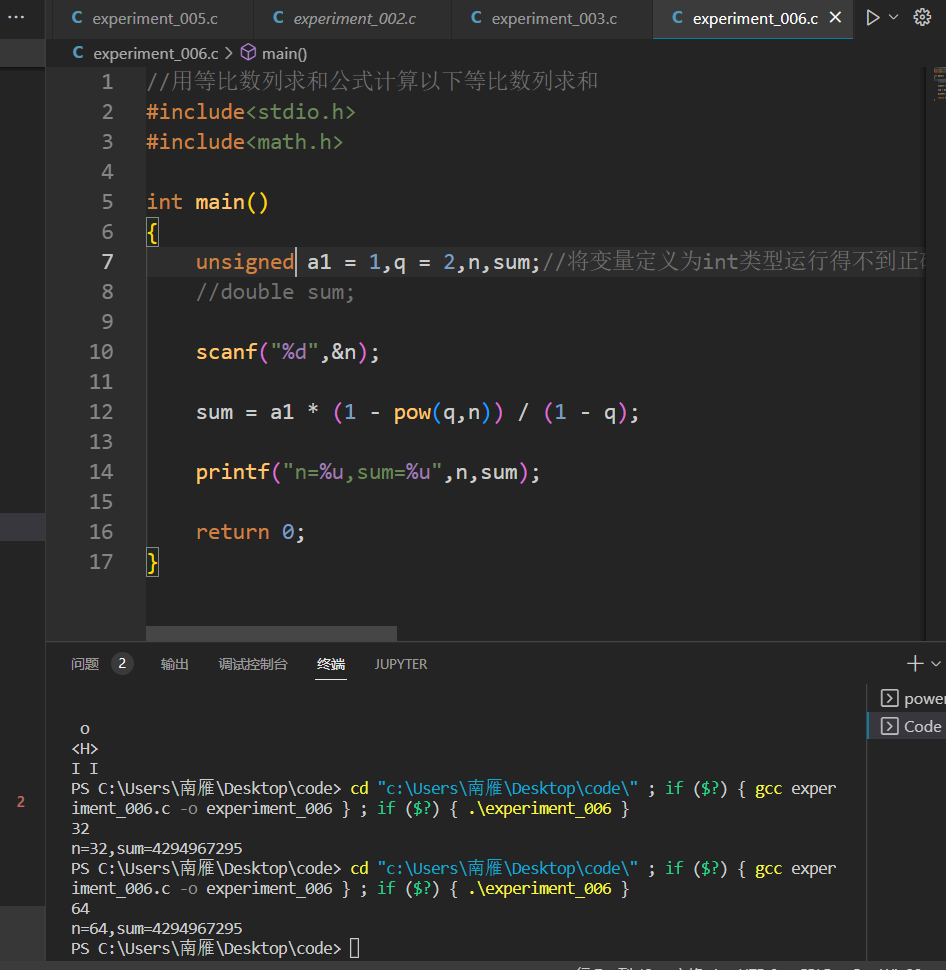Select the Code terminal entry icon
Viewport: 946px width, 970px height.
point(888,726)
